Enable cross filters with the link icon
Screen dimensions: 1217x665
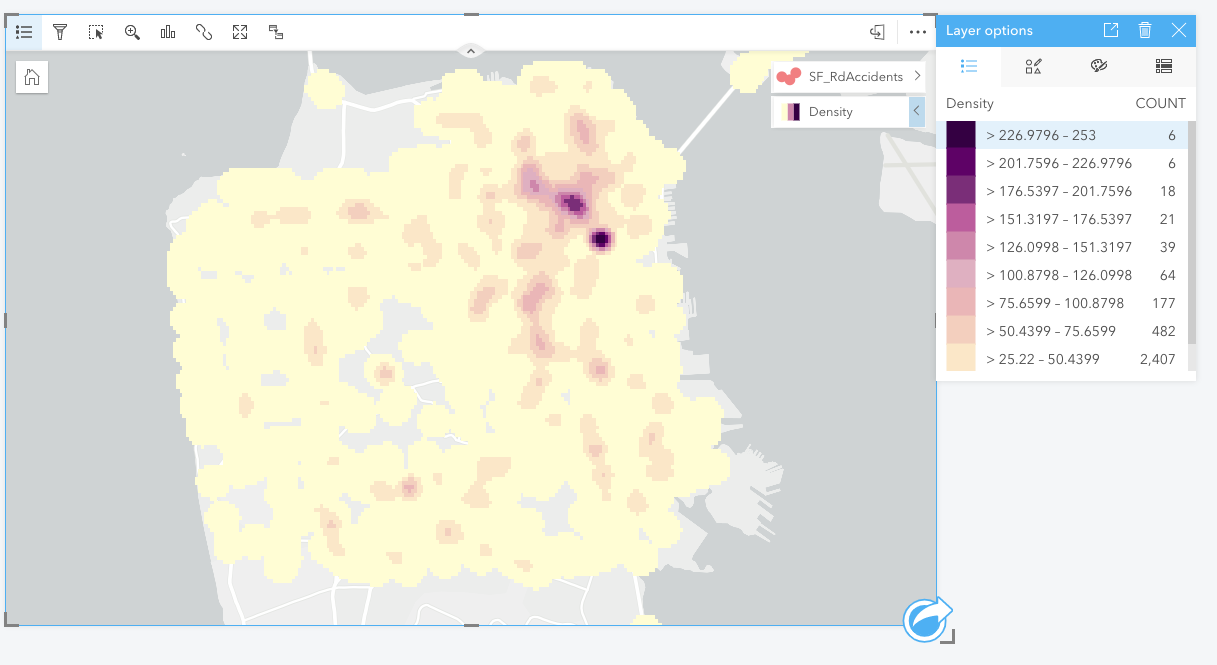click(x=203, y=32)
